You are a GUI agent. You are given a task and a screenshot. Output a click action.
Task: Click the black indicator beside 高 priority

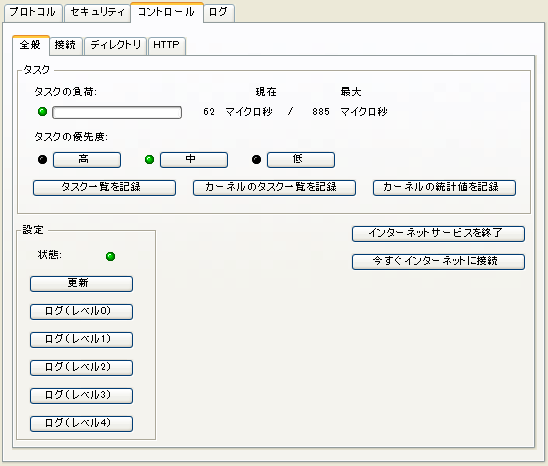(42, 160)
